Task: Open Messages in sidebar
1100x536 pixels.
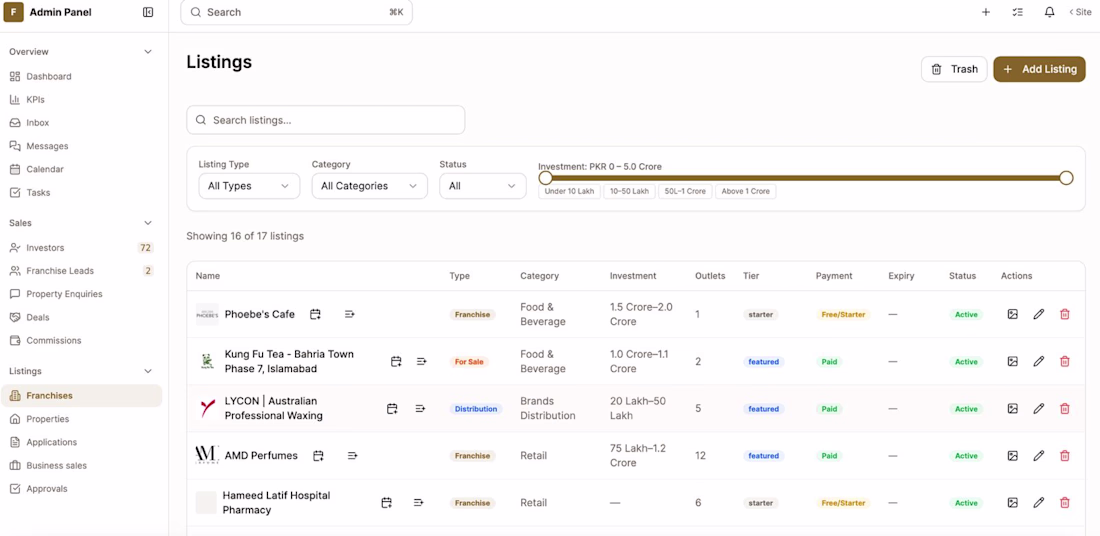Action: pos(81,146)
